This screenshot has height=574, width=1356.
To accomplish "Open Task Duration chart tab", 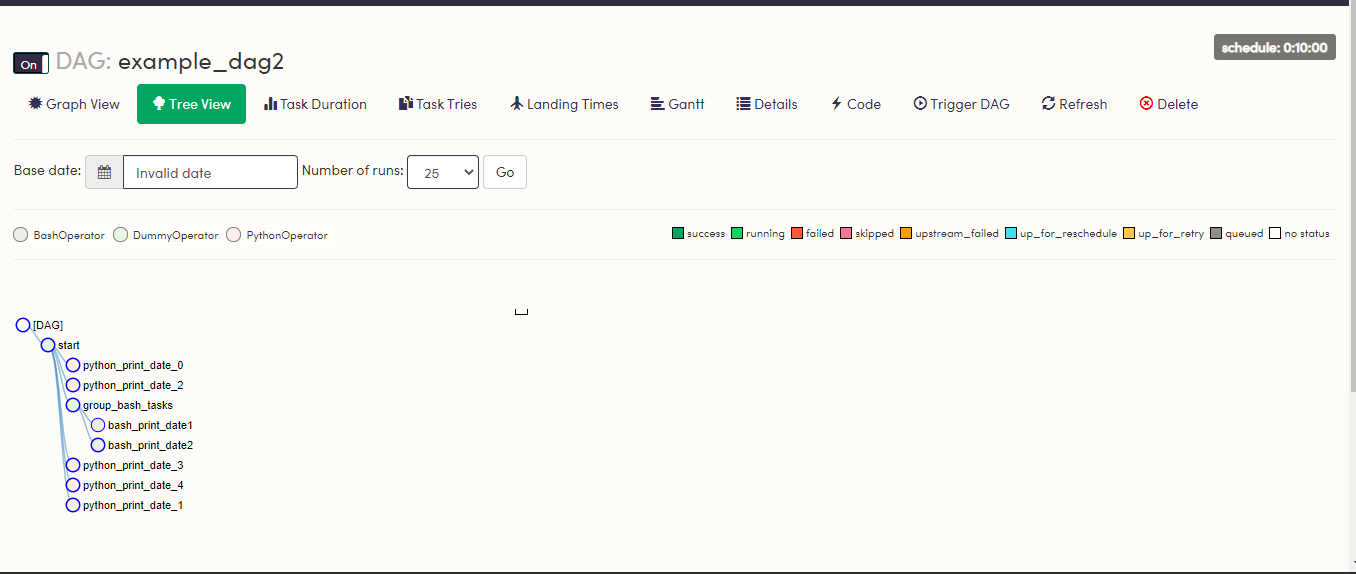I will [315, 104].
